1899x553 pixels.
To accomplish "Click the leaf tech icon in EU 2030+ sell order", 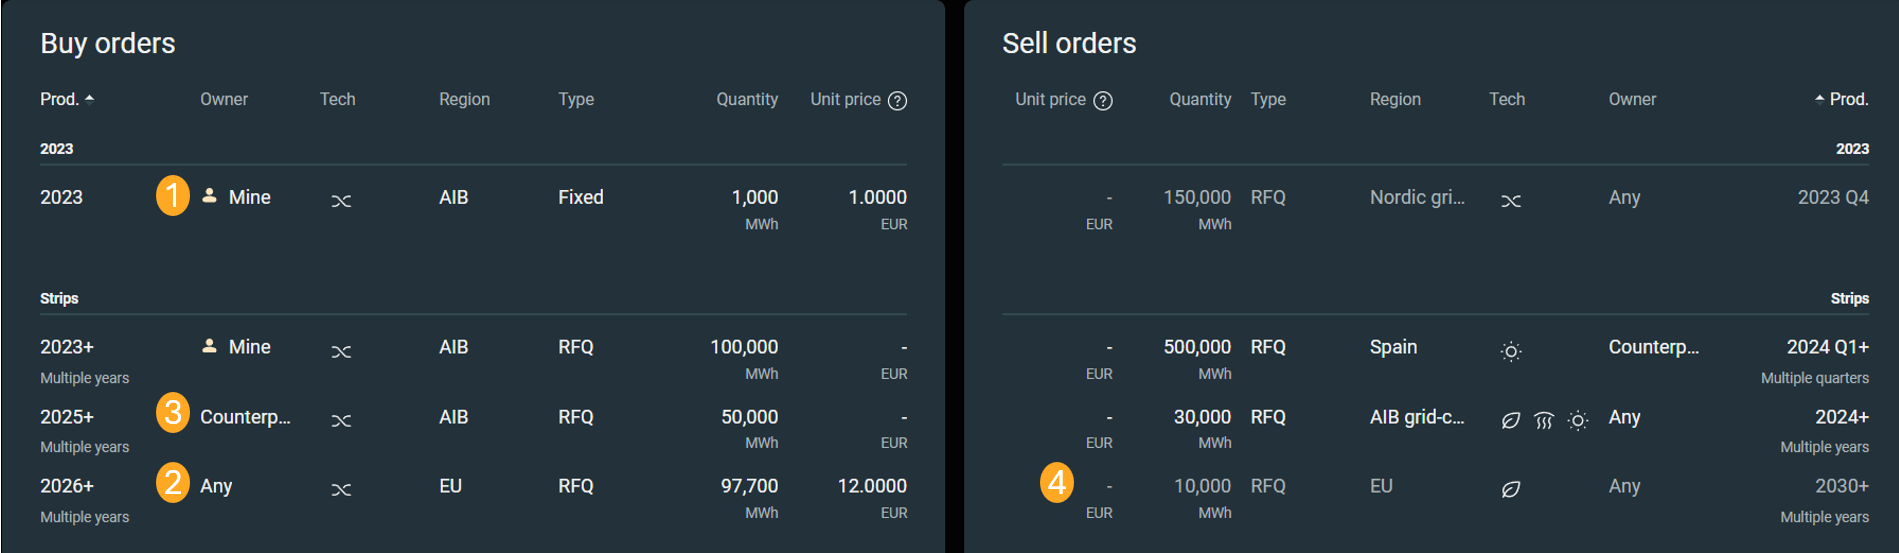I will click(x=1511, y=489).
